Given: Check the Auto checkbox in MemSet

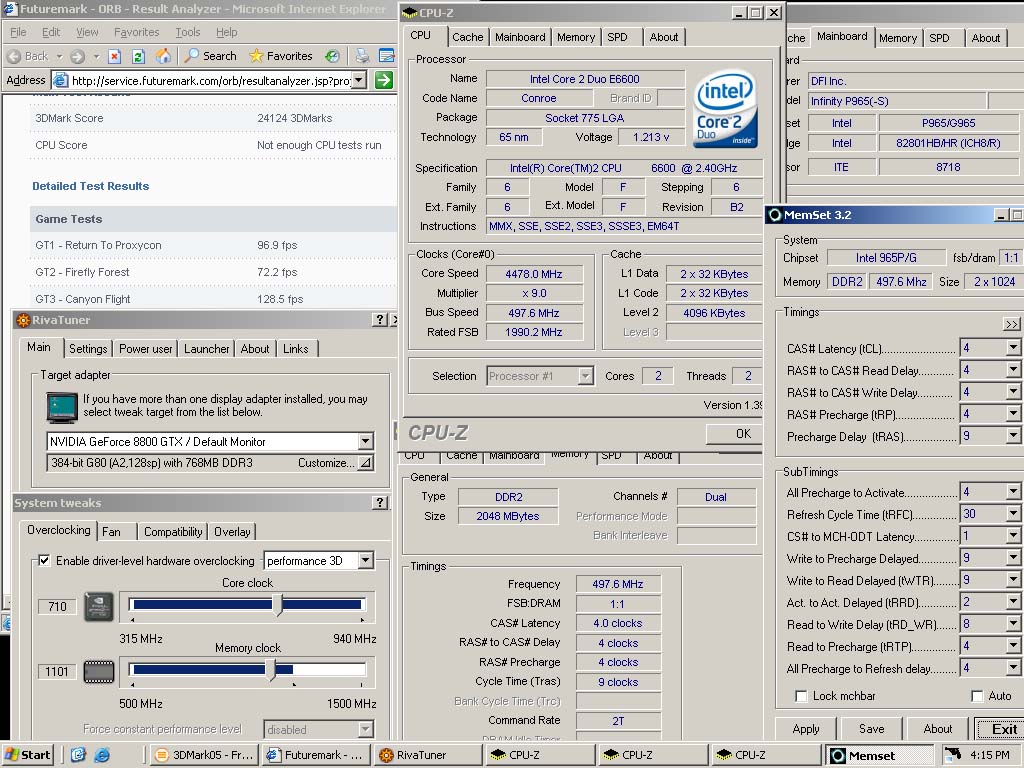Looking at the screenshot, I should [977, 696].
